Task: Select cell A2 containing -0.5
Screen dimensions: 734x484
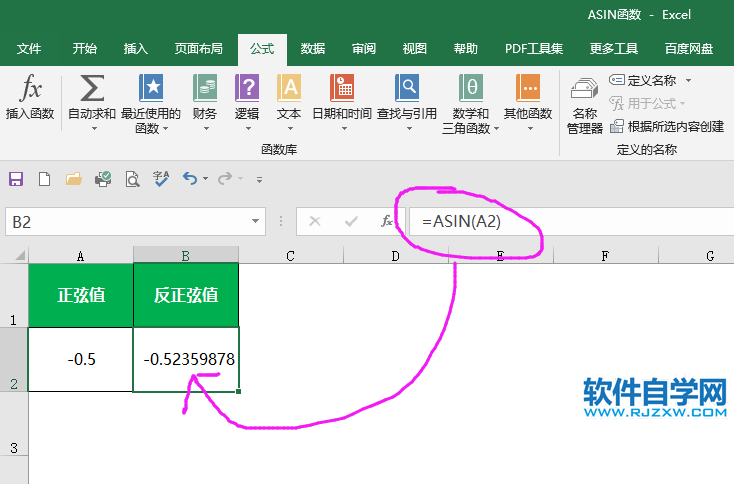Action: [x=81, y=359]
